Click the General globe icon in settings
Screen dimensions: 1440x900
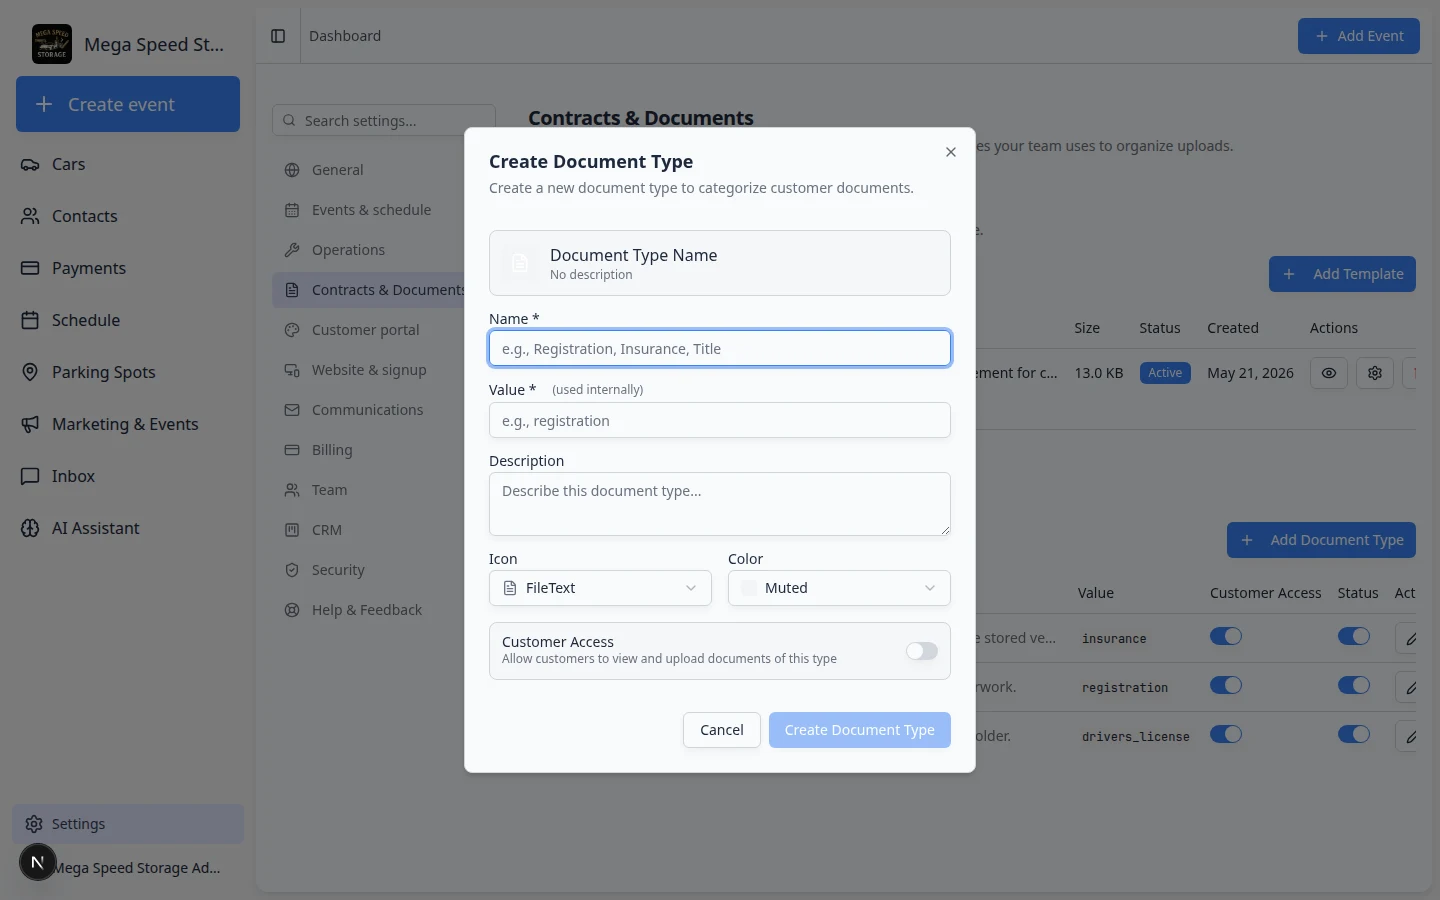point(292,170)
